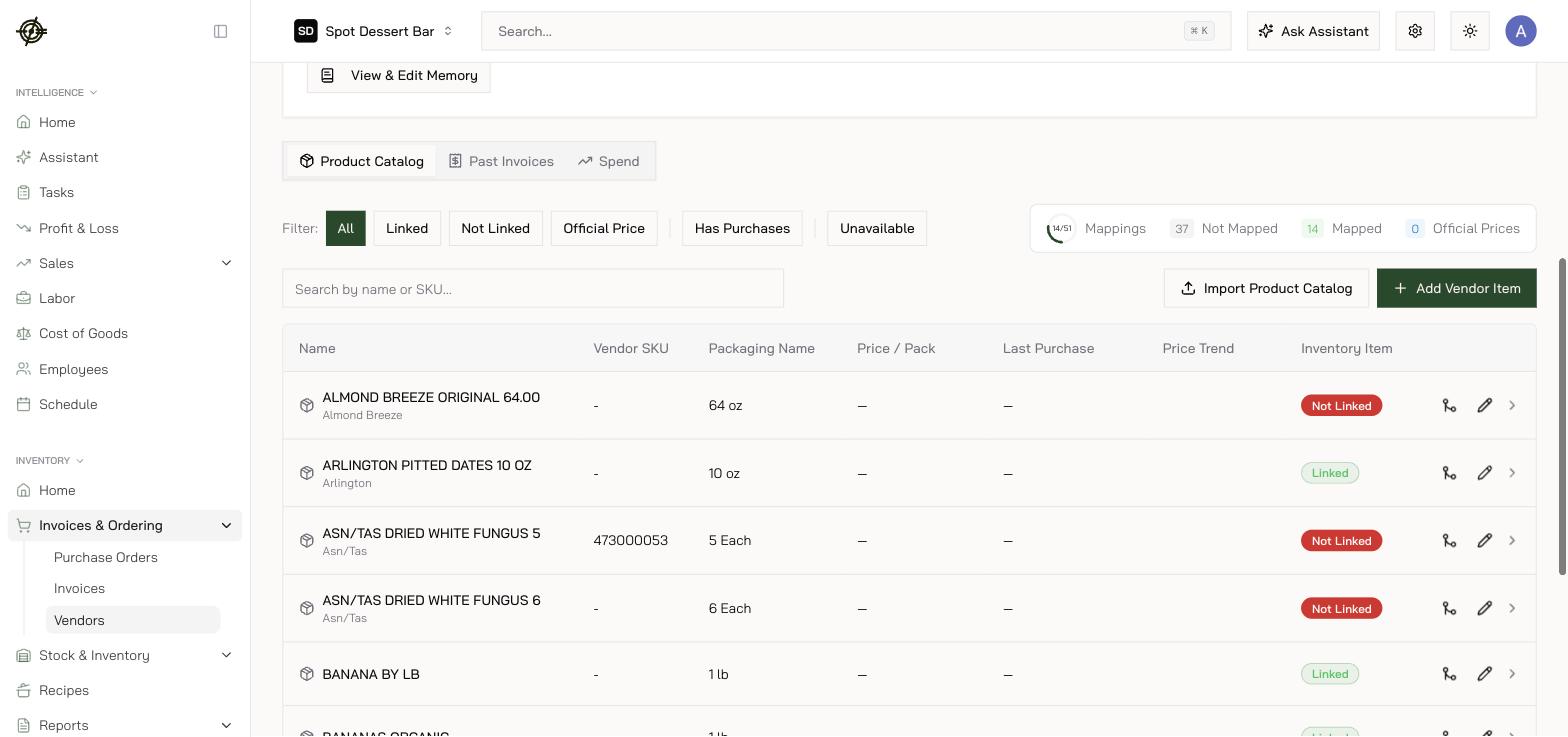Click the page vertical scrollbar

point(1562,417)
